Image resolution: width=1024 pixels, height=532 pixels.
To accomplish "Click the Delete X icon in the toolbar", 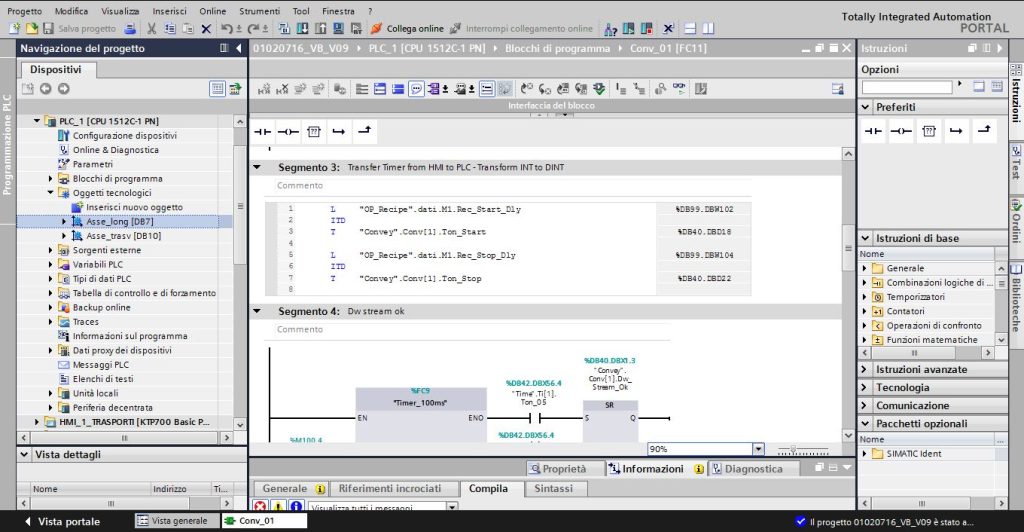I will click(206, 29).
